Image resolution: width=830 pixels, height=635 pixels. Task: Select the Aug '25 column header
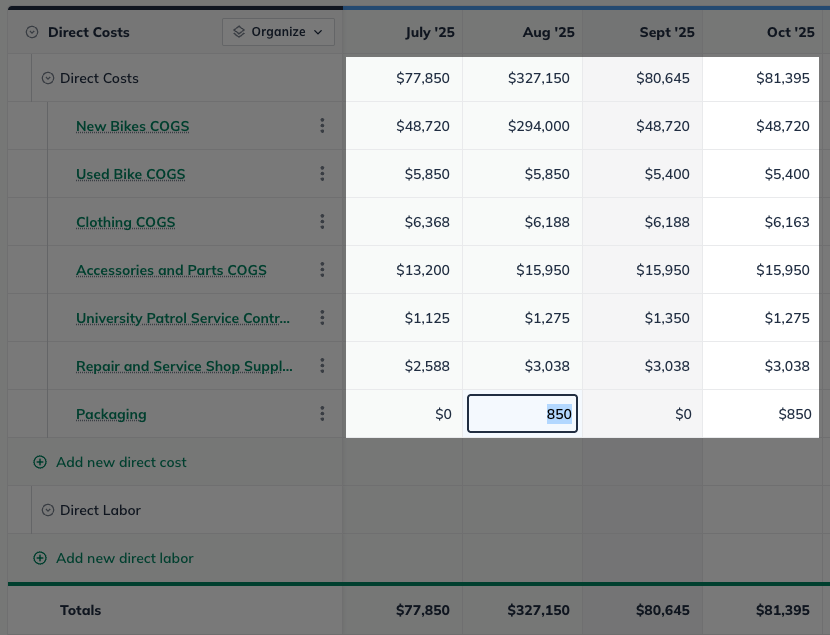coord(548,31)
